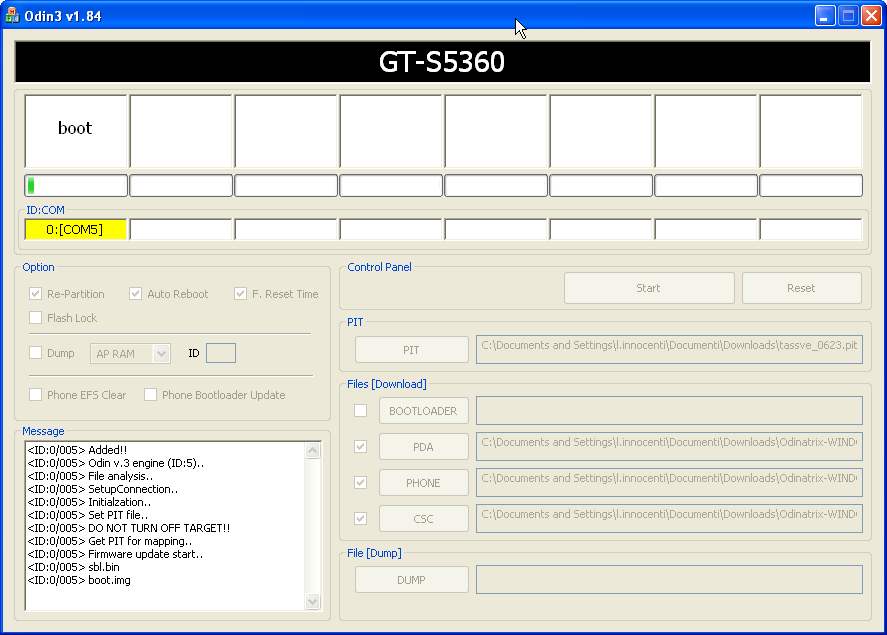Disable F. Reset Time
Screen dimensions: 887x635
pos(240,294)
